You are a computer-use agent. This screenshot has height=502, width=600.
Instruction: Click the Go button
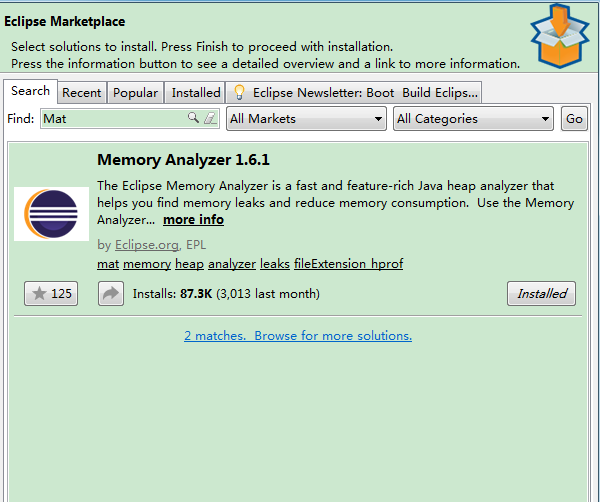574,119
